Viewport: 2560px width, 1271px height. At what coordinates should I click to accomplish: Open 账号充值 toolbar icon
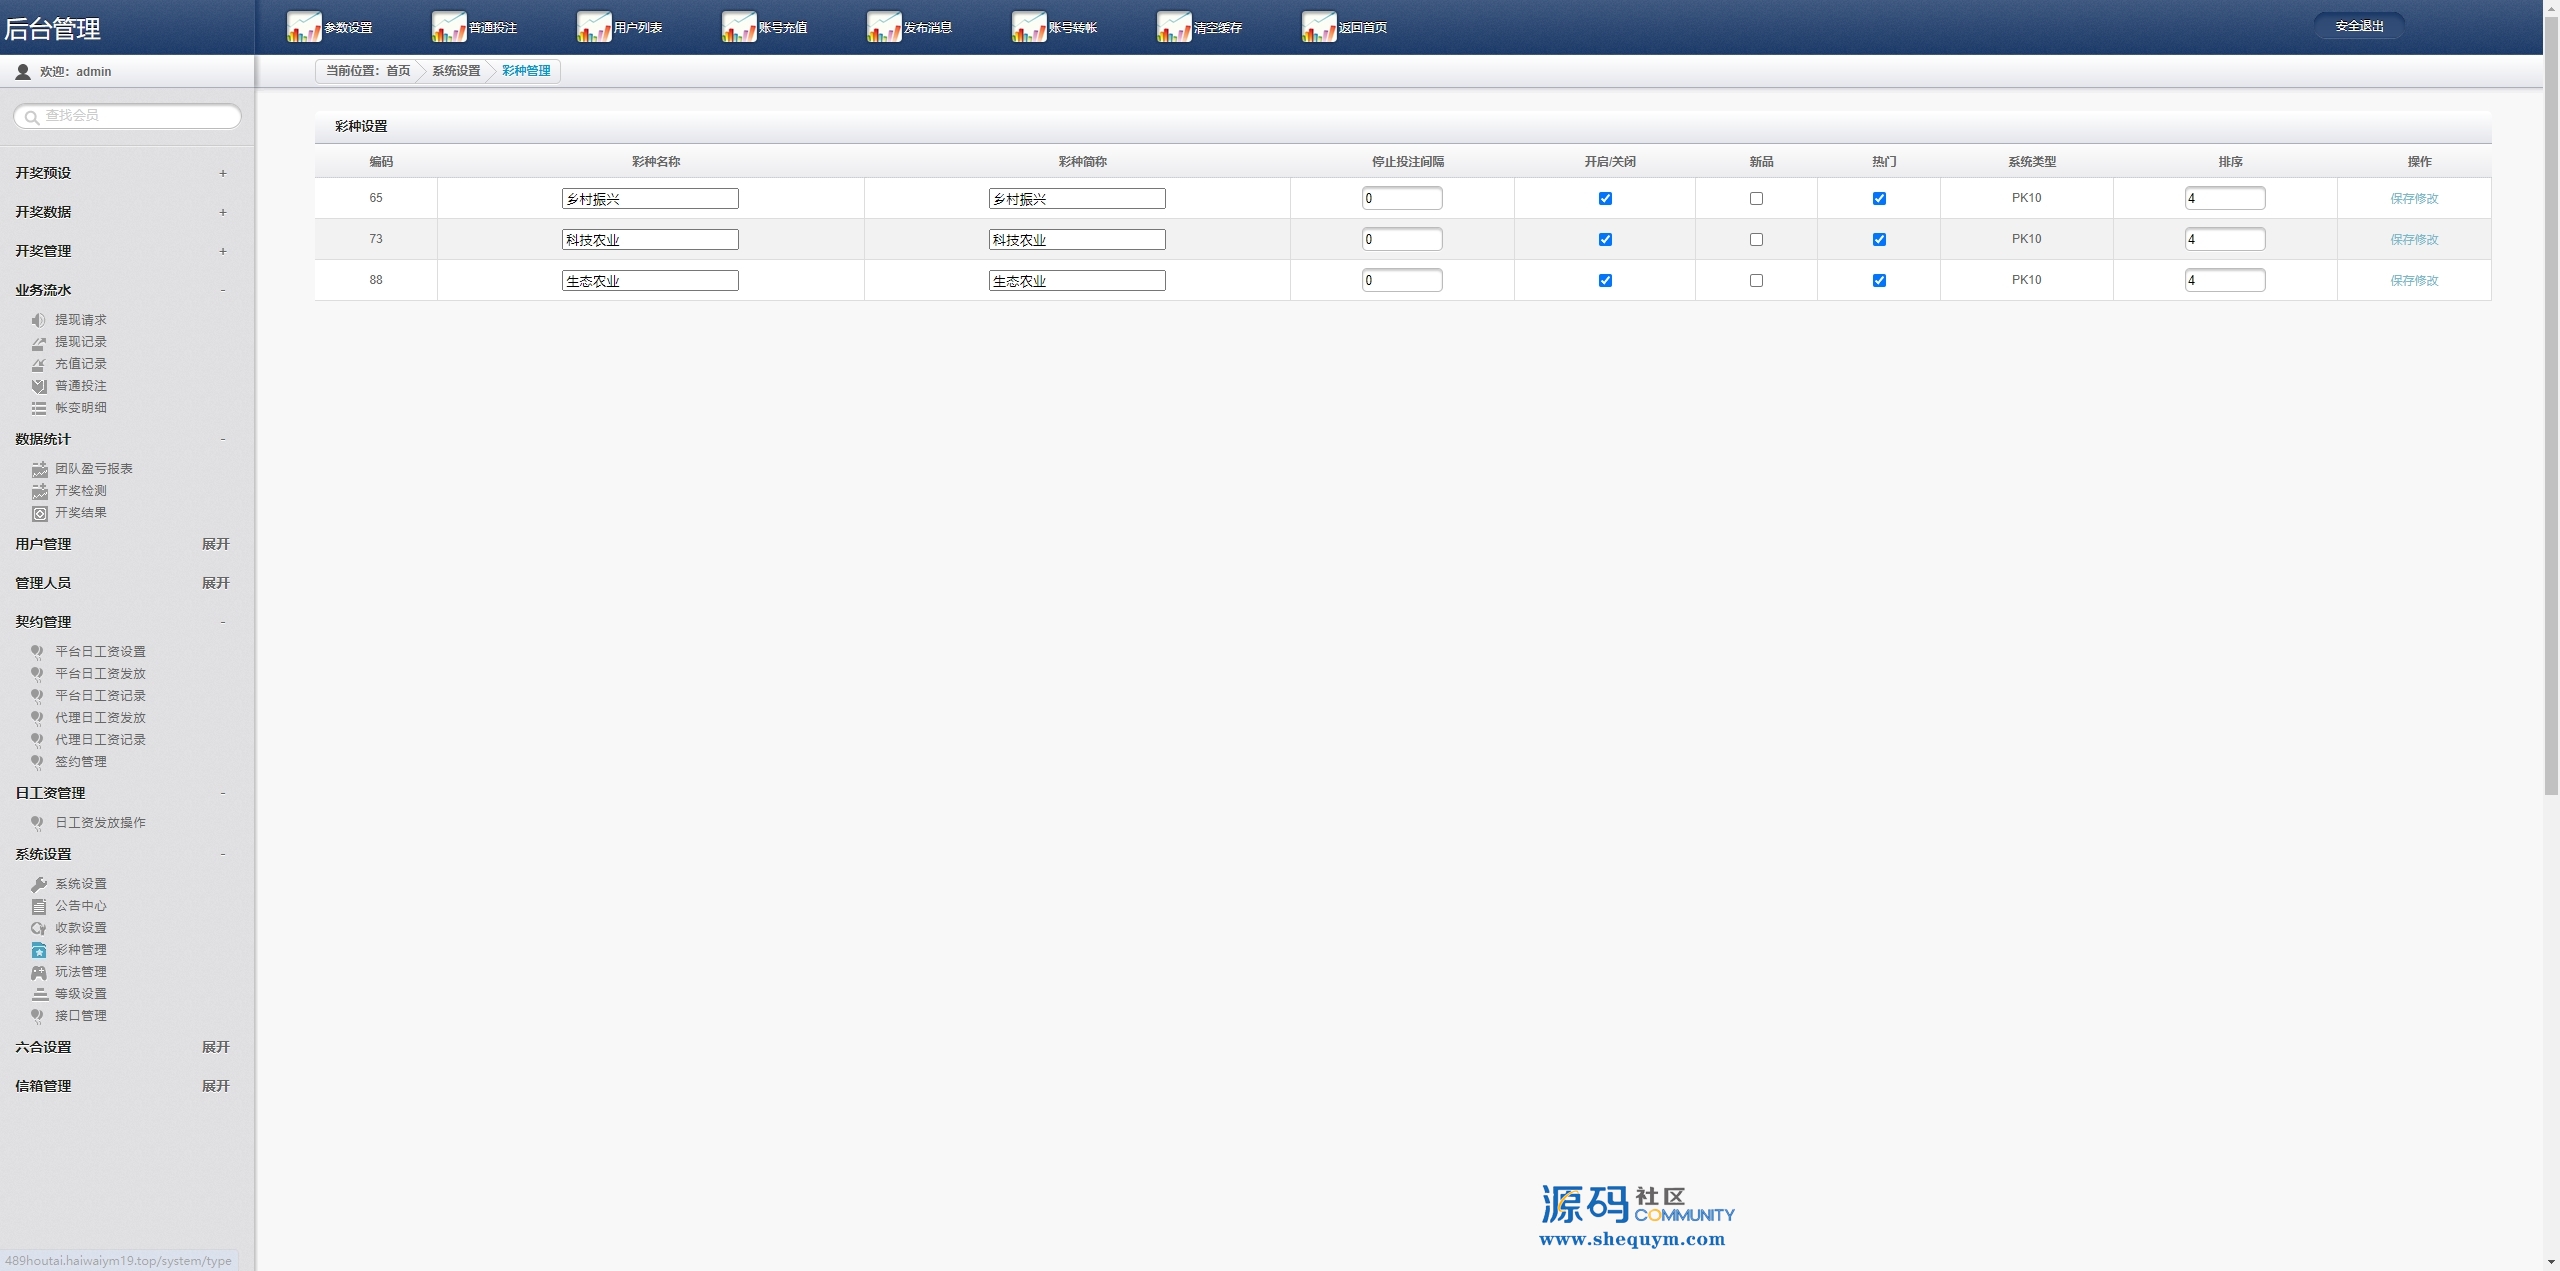click(738, 27)
